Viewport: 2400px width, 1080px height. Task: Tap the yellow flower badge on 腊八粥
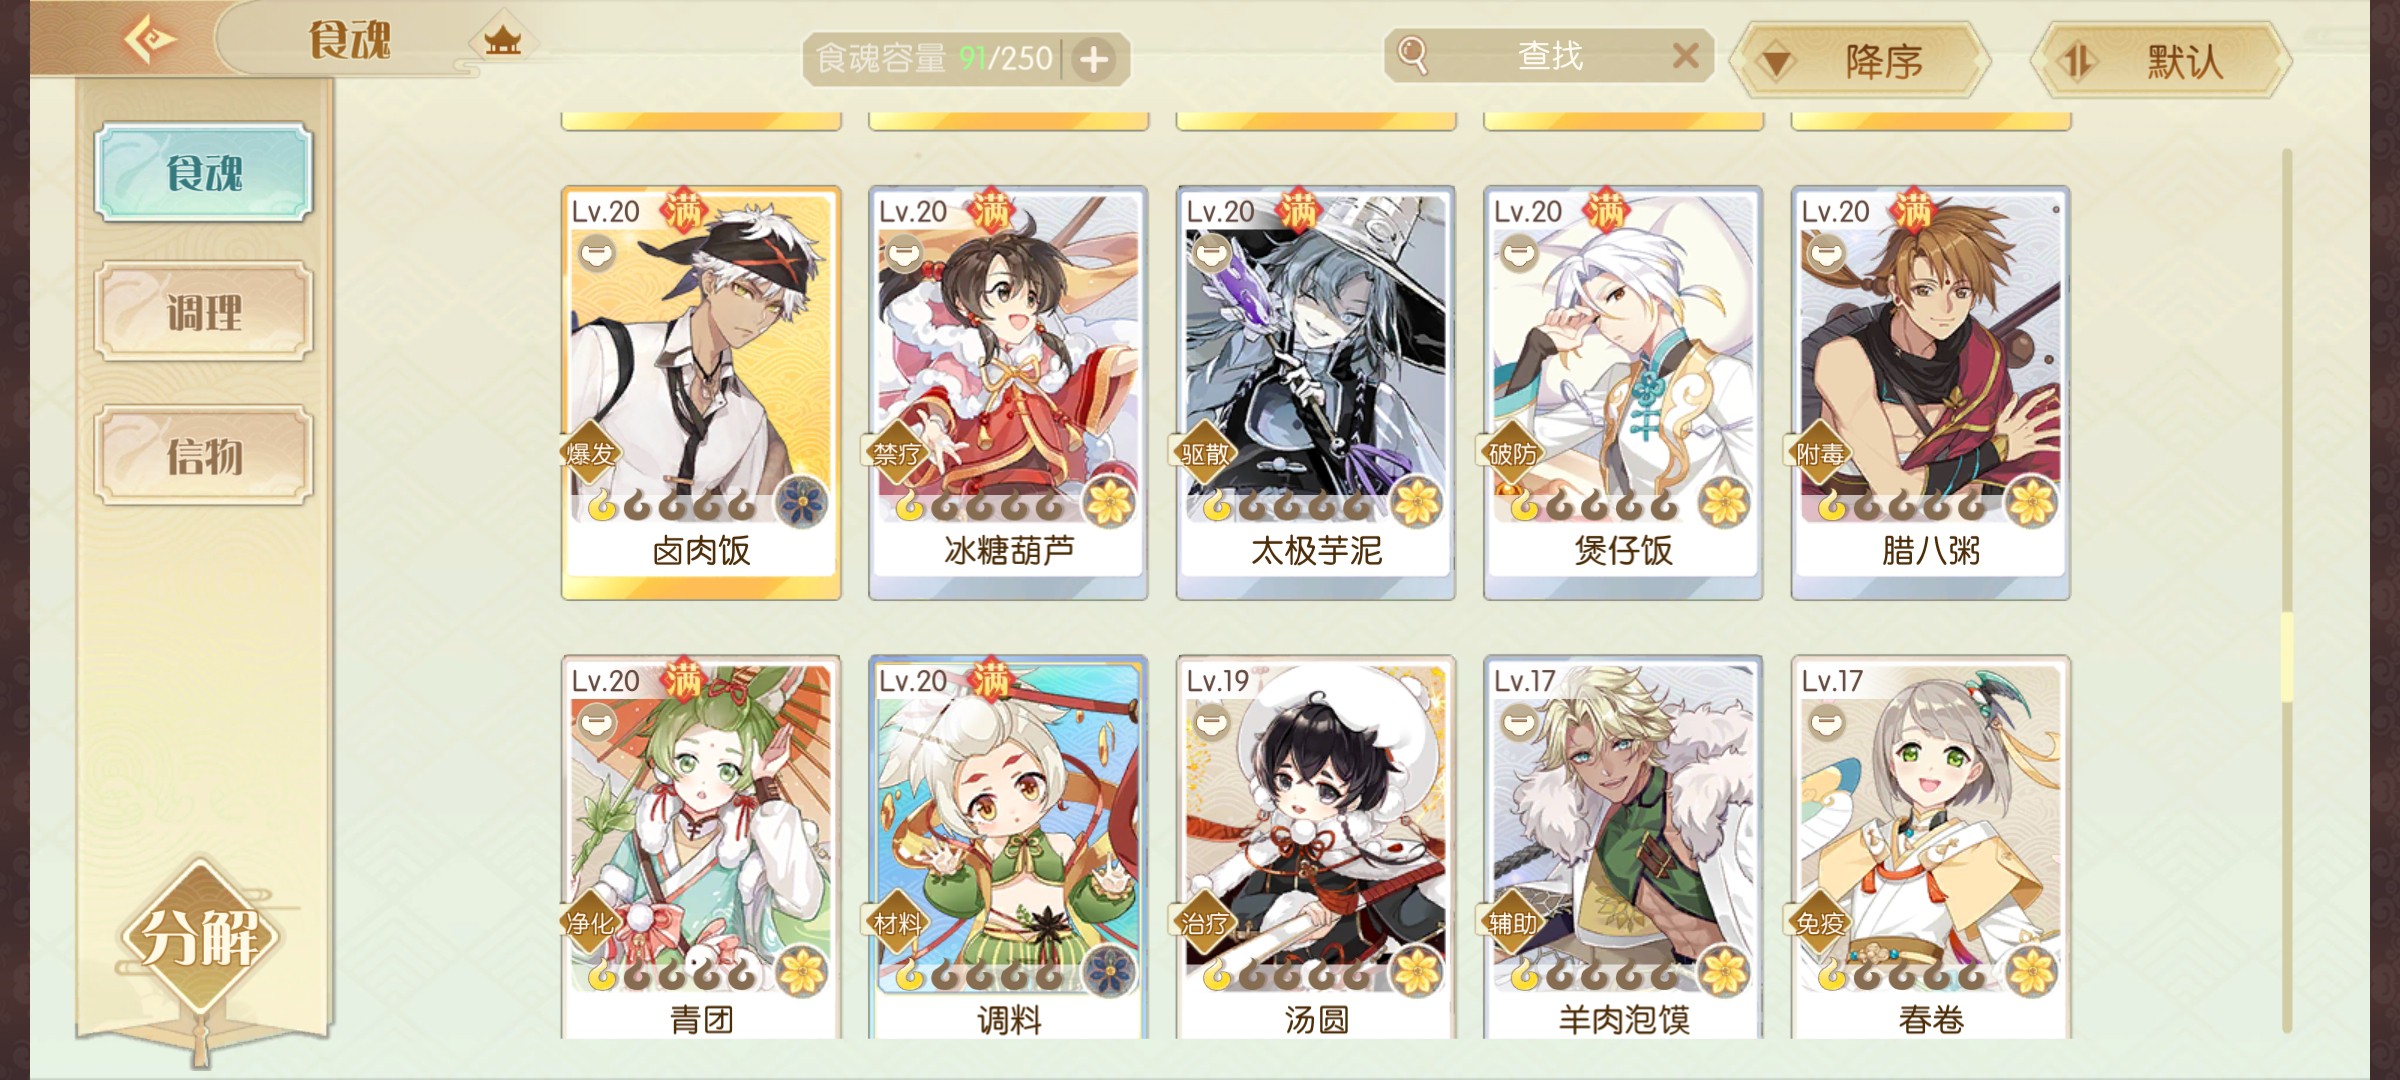[x=2032, y=502]
